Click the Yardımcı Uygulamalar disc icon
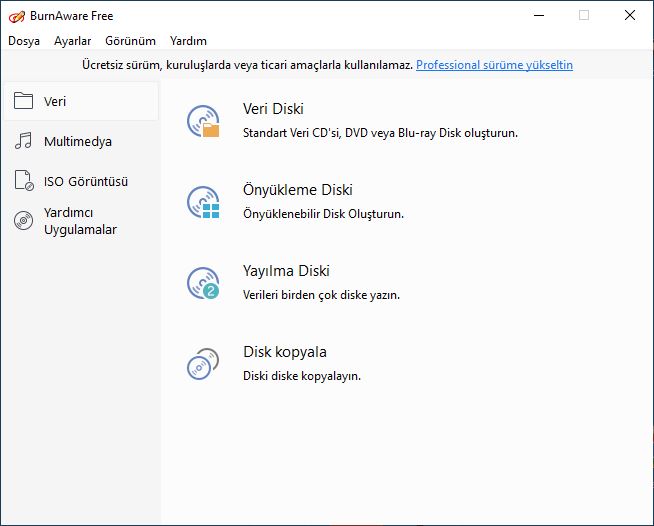Image resolution: width=654 pixels, height=526 pixels. (23, 220)
